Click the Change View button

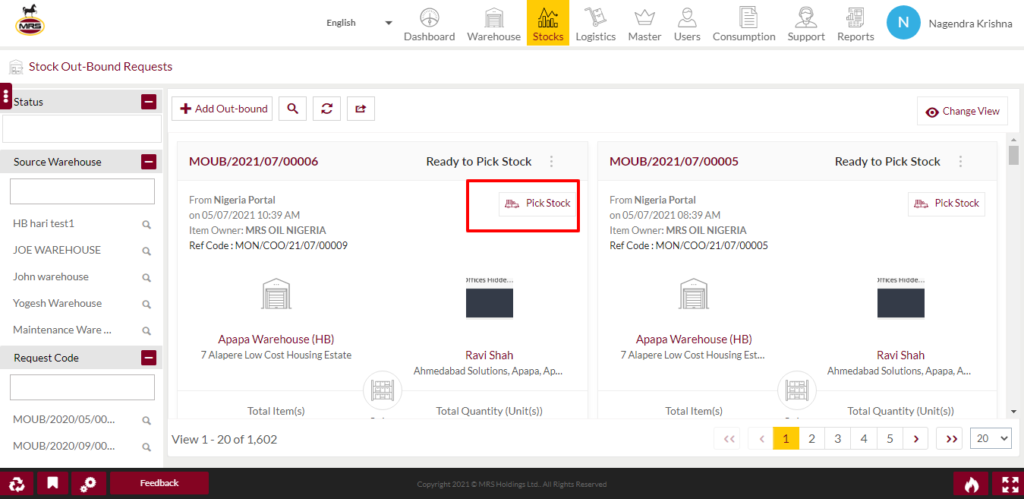(962, 112)
